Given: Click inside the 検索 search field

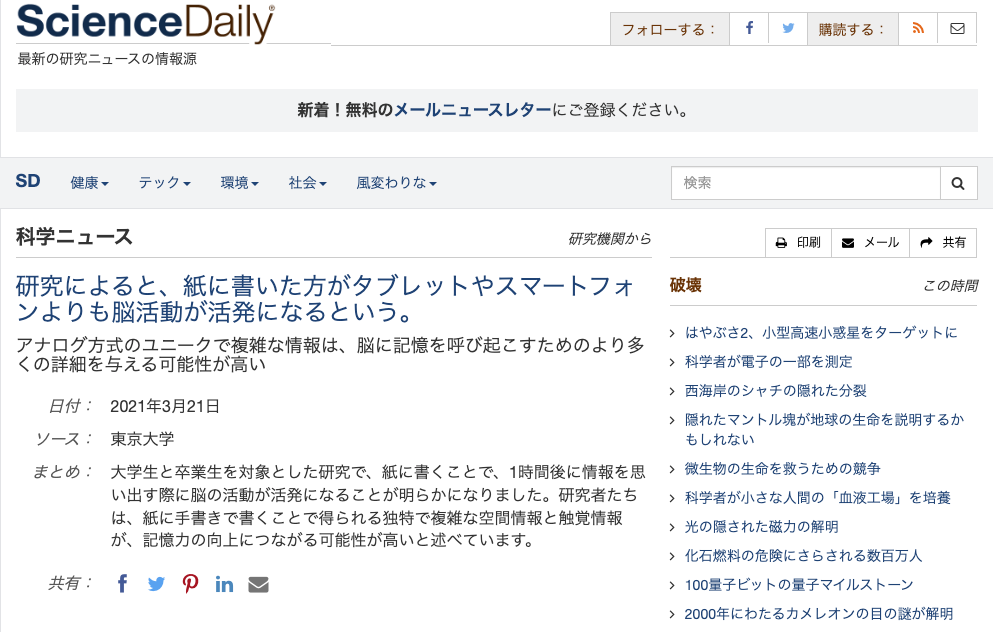Looking at the screenshot, I should (x=805, y=184).
